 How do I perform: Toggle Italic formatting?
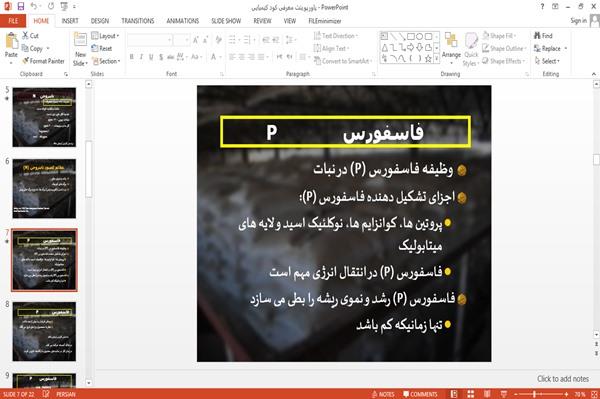pyautogui.click(x=141, y=57)
